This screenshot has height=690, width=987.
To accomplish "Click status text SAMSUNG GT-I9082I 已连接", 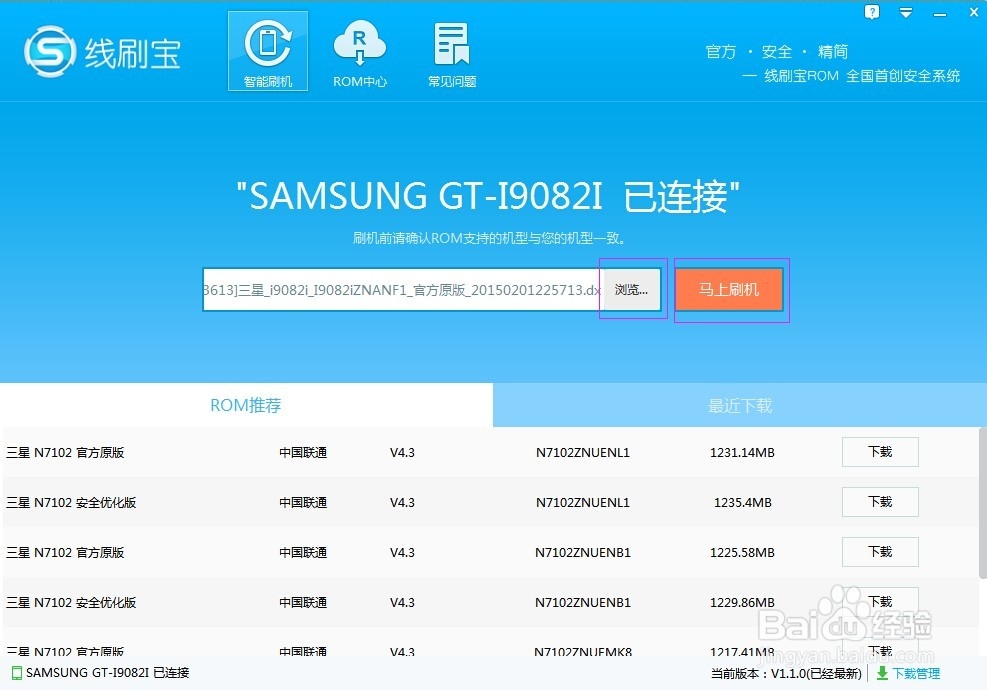I will point(108,673).
